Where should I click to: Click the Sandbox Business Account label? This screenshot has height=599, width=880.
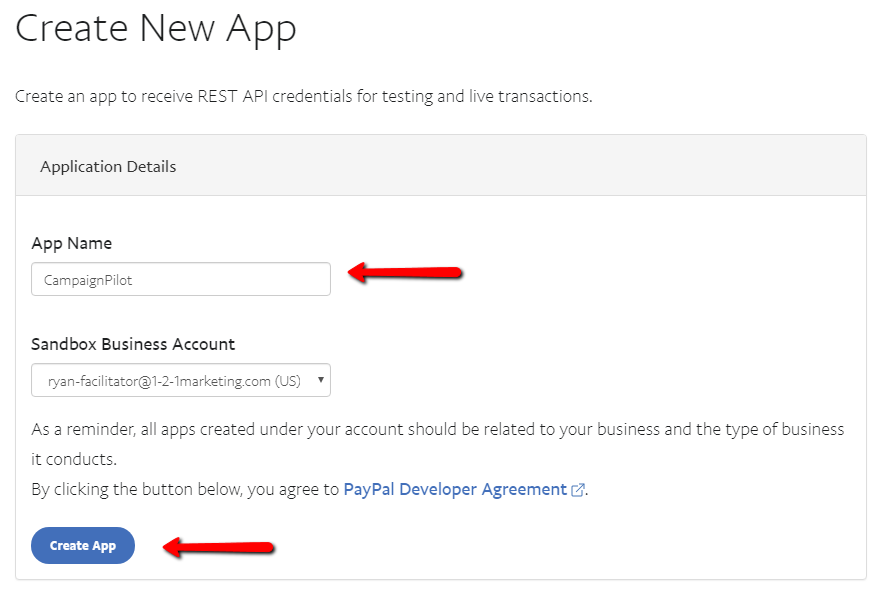[x=133, y=344]
